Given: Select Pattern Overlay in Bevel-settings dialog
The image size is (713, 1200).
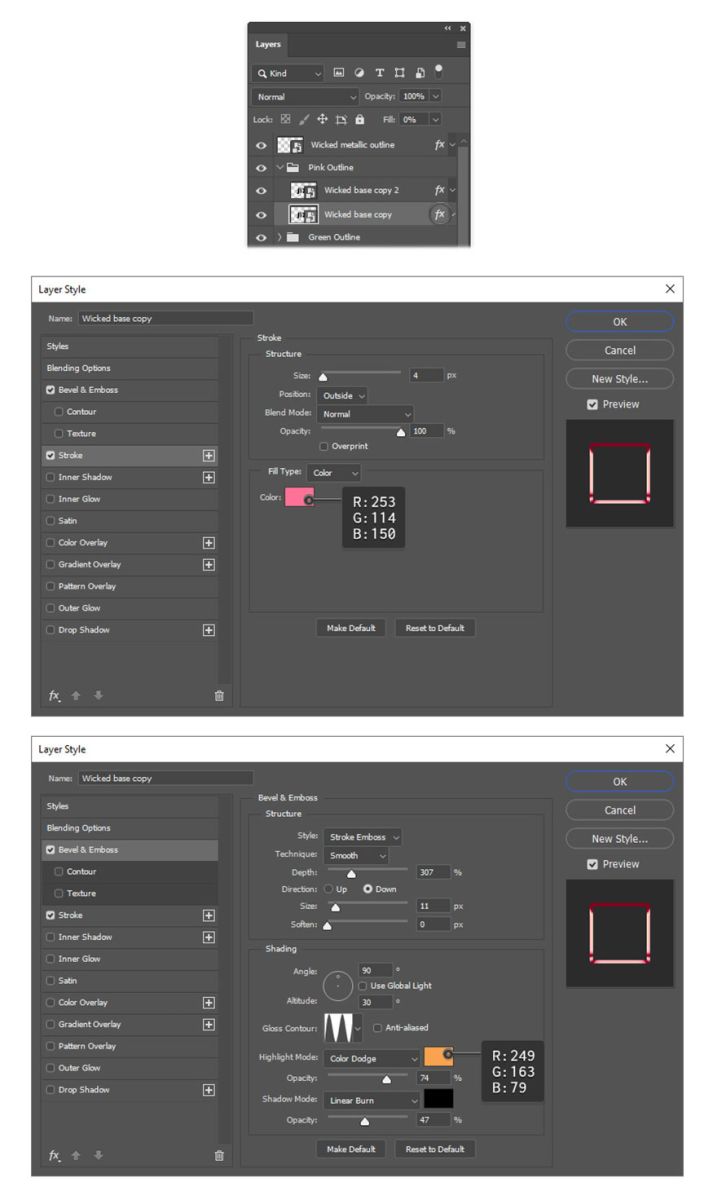Looking at the screenshot, I should [x=129, y=1046].
